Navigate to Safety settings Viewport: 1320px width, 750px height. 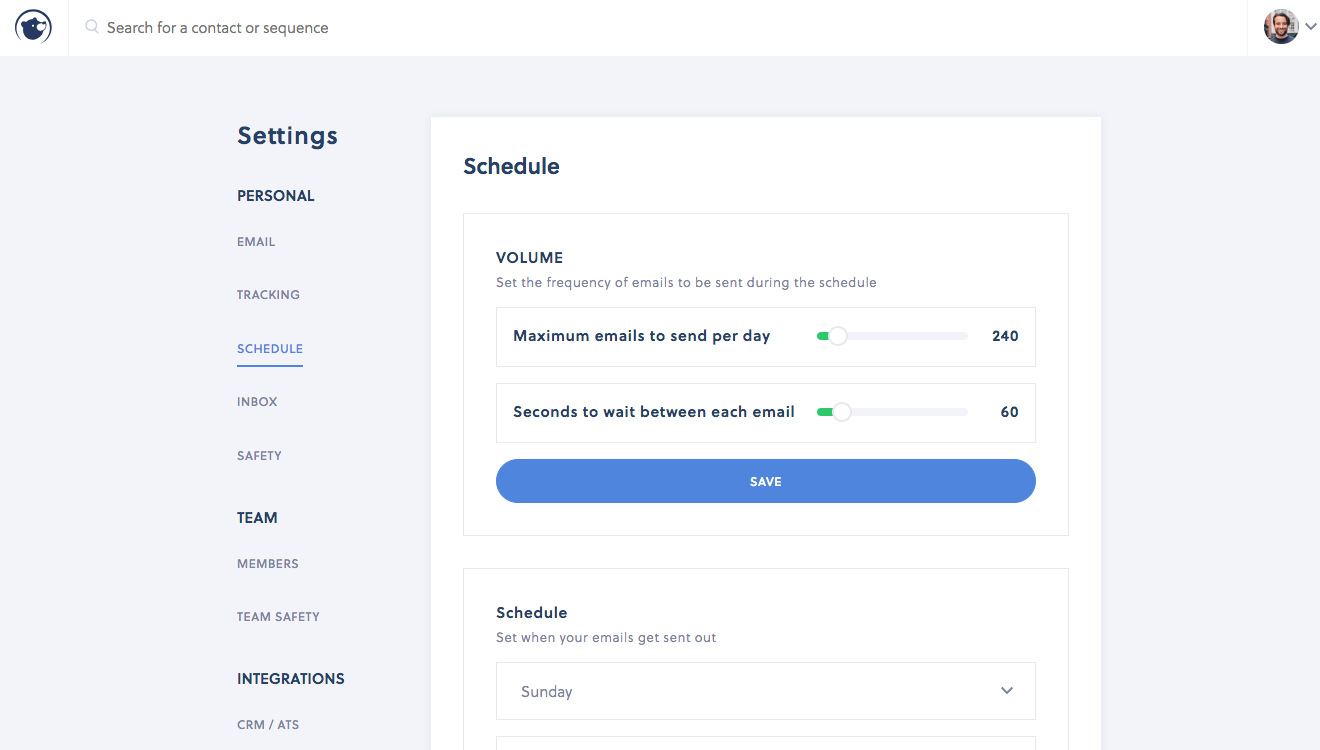(259, 456)
